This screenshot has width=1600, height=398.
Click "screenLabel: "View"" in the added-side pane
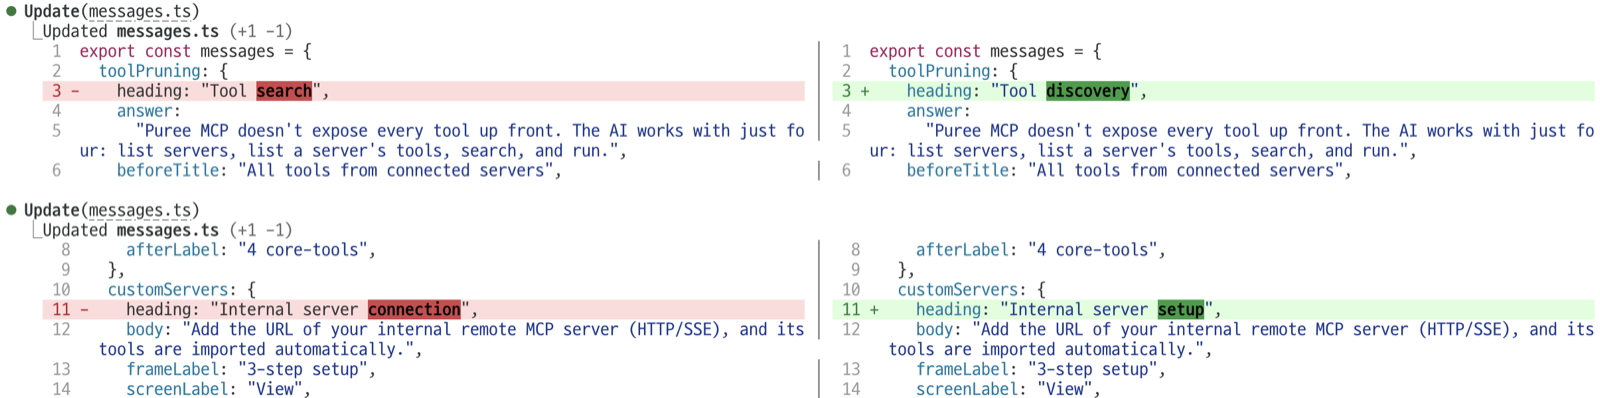tap(1008, 389)
